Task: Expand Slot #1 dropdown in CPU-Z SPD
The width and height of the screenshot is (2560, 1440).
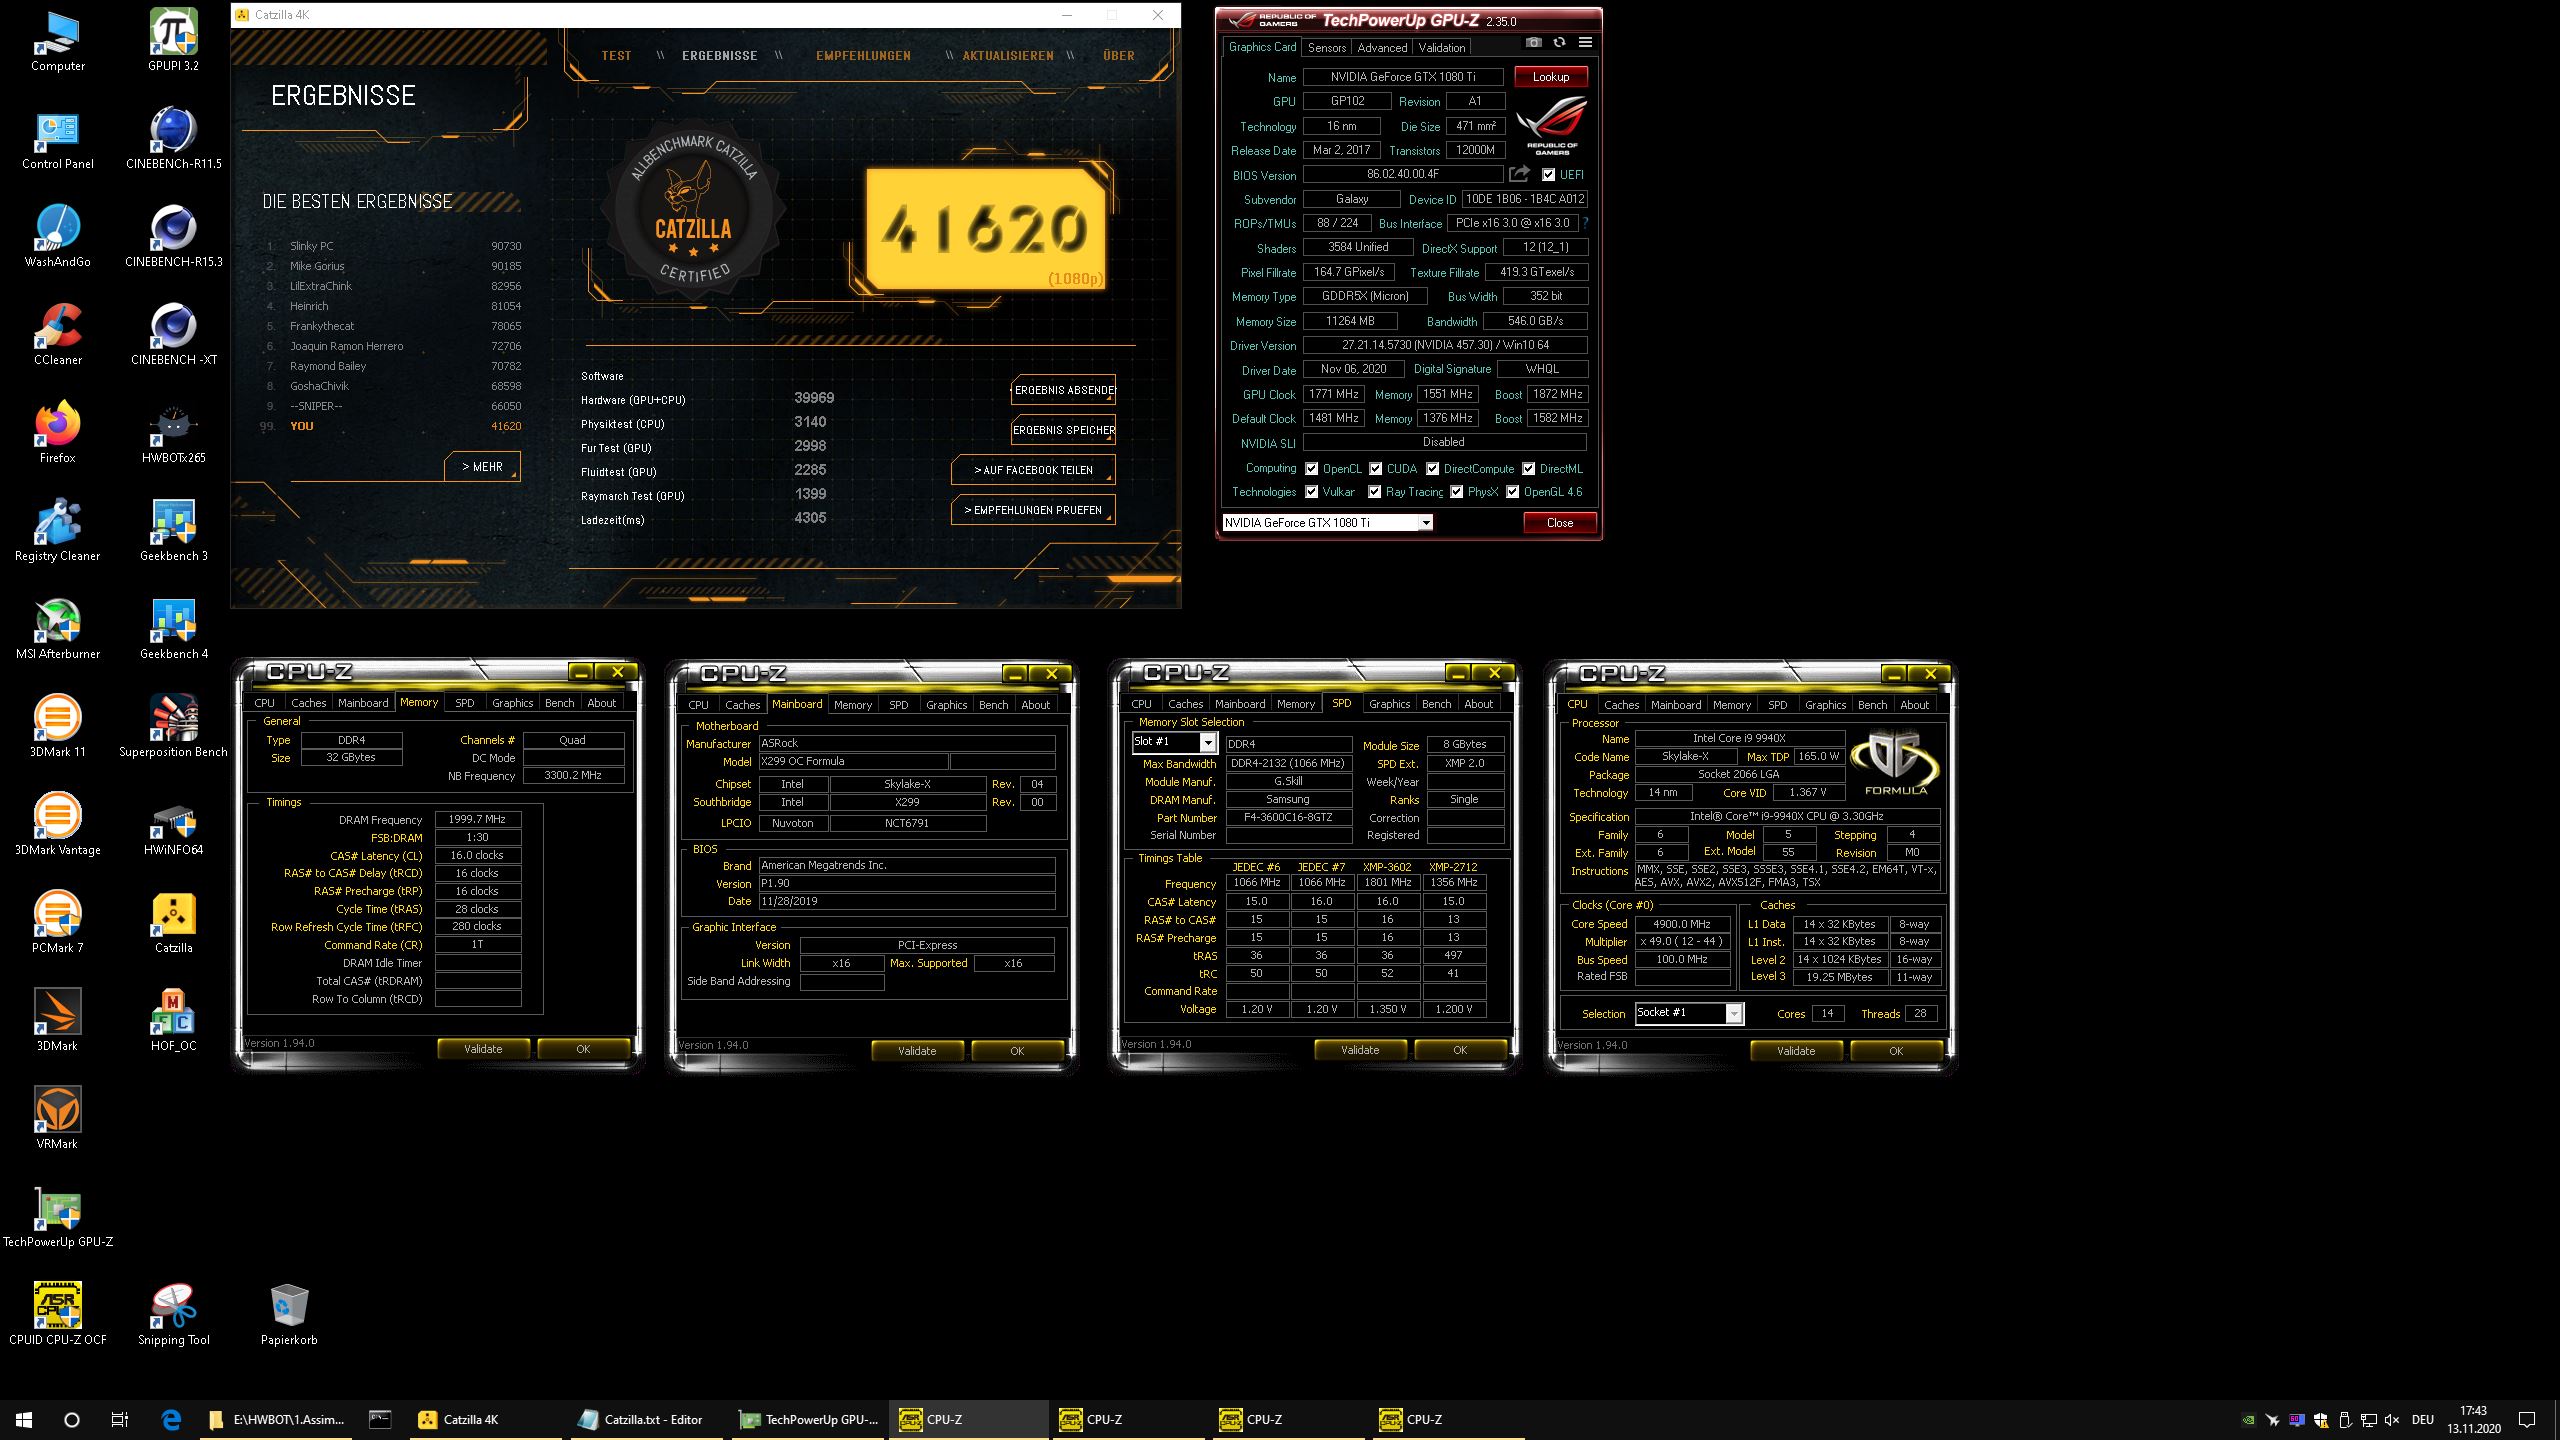Action: click(x=1208, y=742)
